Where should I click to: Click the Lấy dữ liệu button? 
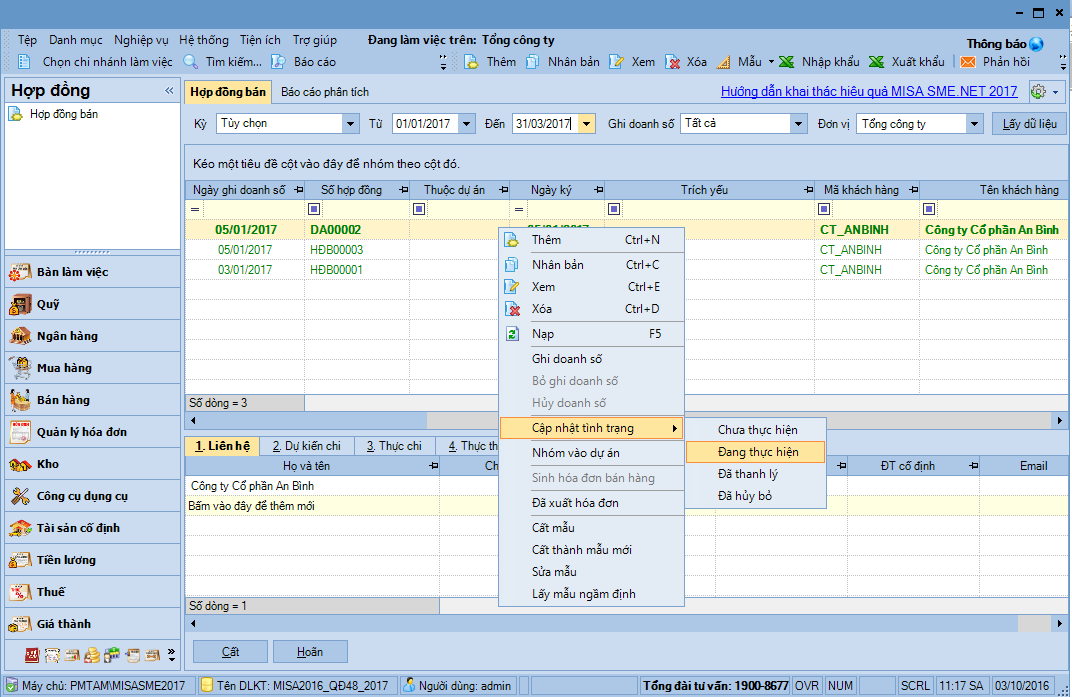tap(1028, 124)
